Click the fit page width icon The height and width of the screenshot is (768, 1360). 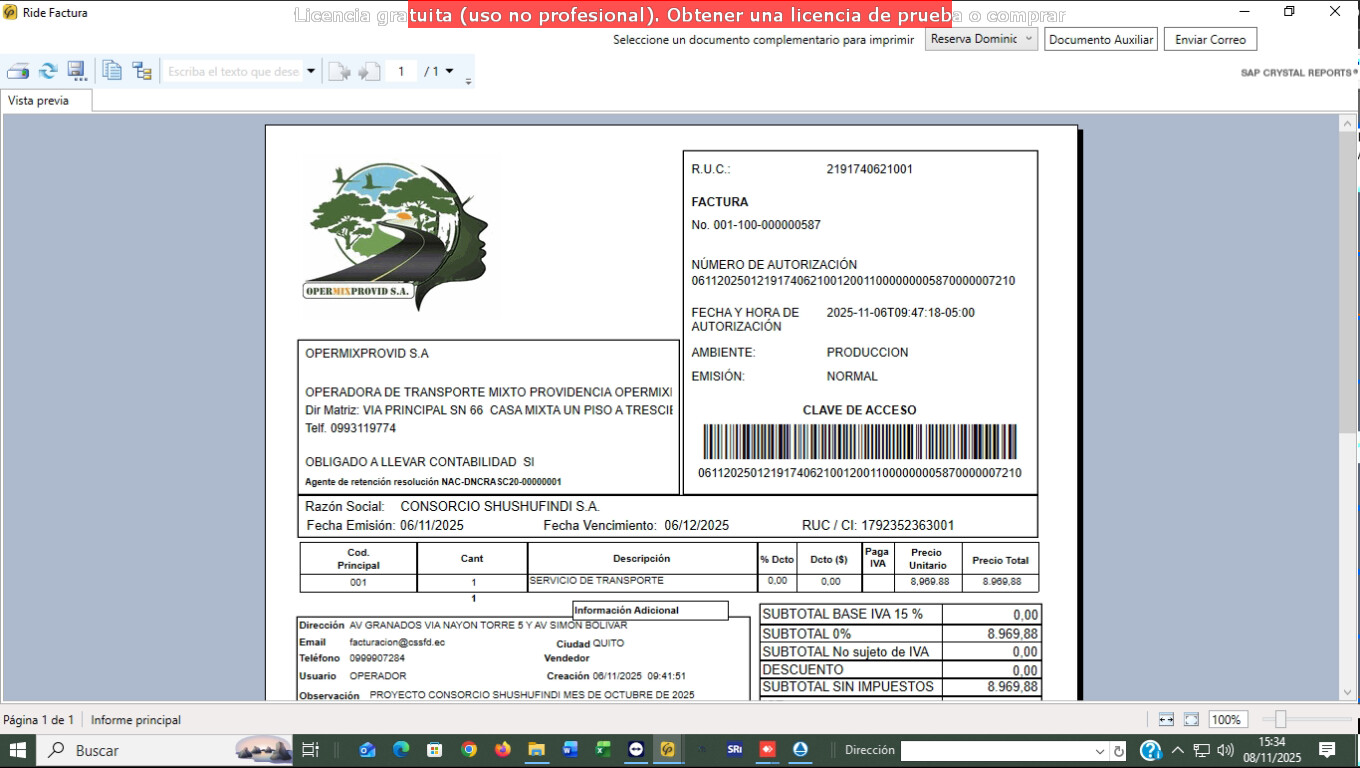pos(1166,720)
